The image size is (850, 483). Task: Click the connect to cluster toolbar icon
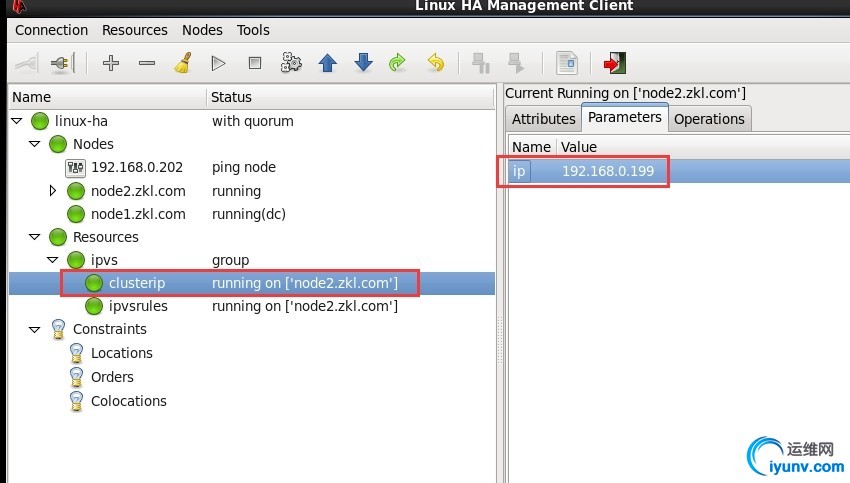coord(27,63)
